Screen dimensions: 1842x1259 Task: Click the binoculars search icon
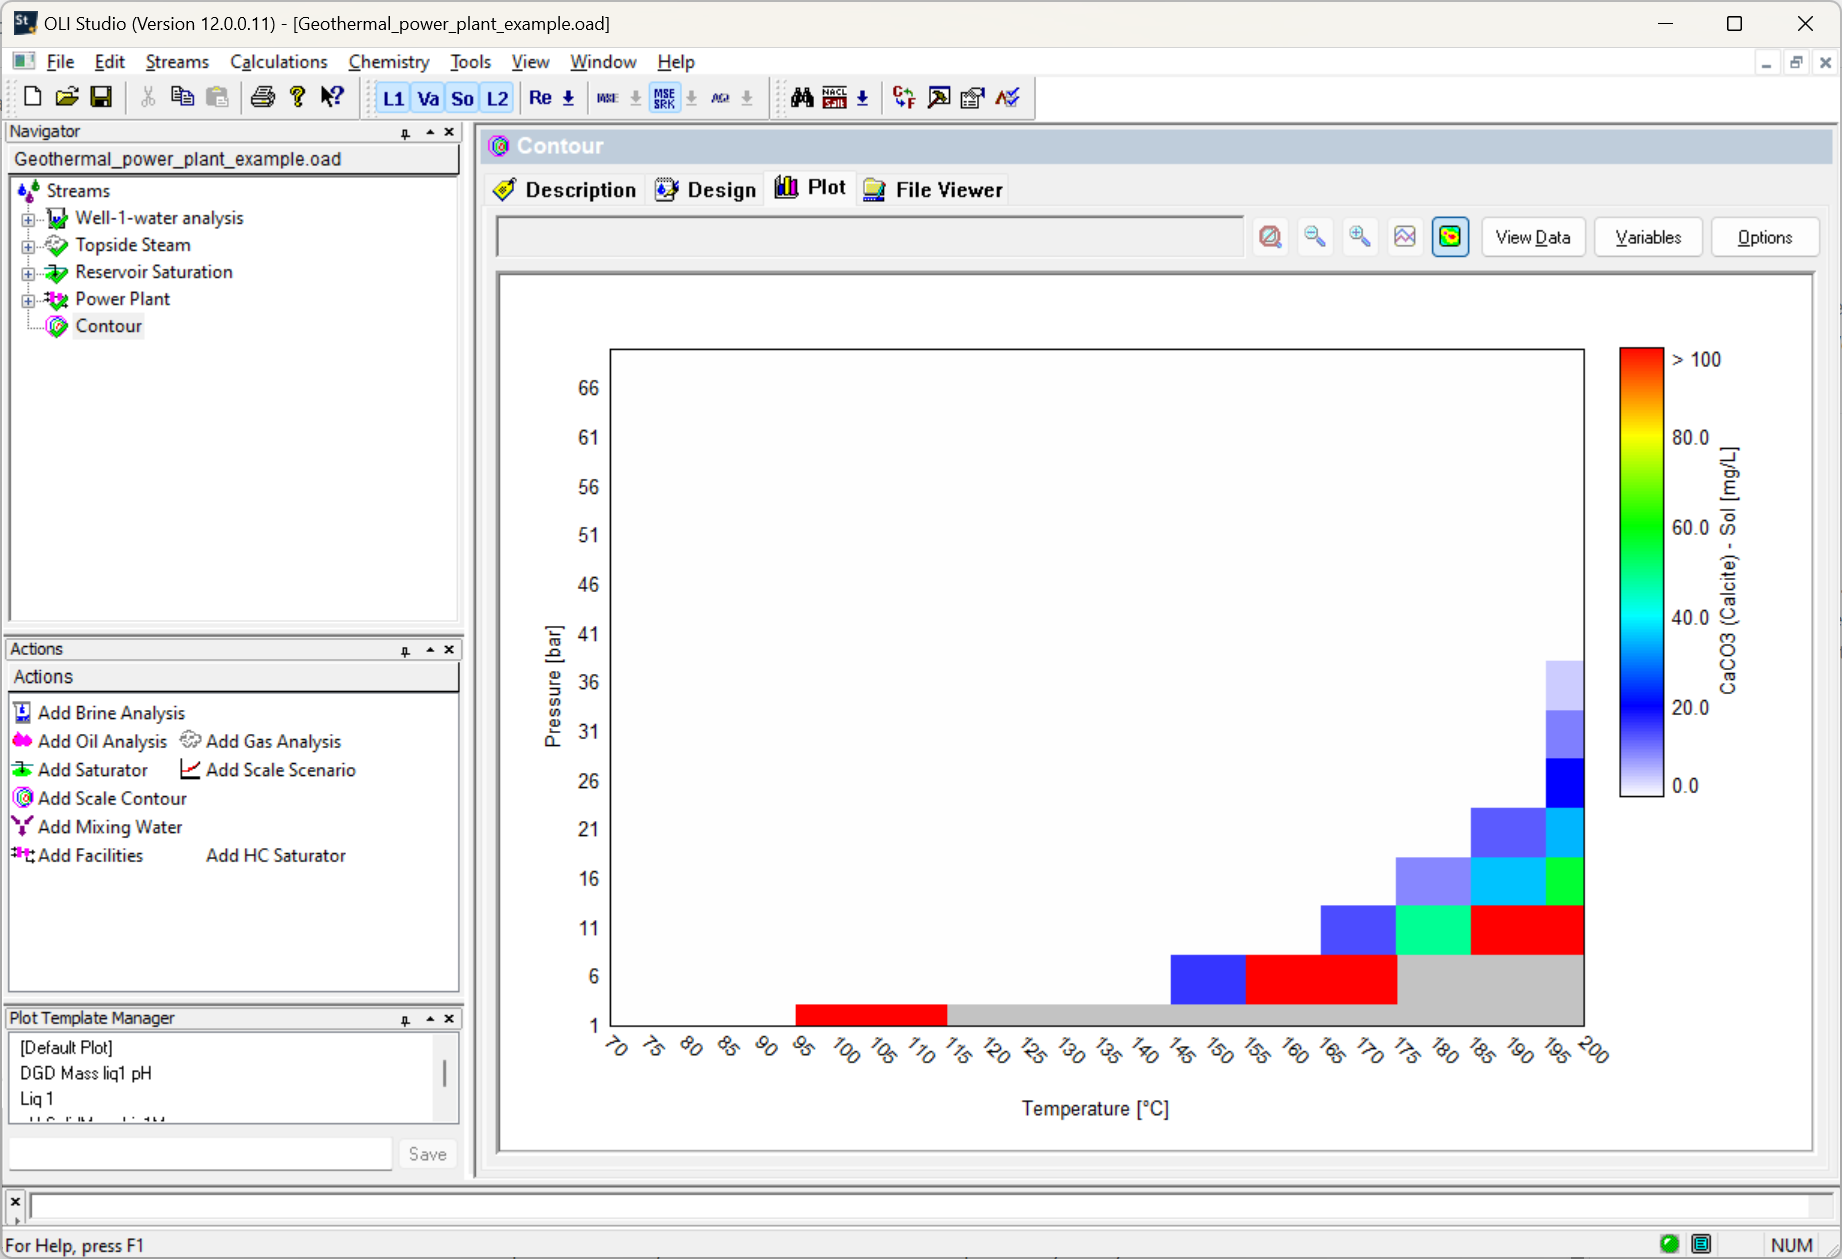pos(802,97)
